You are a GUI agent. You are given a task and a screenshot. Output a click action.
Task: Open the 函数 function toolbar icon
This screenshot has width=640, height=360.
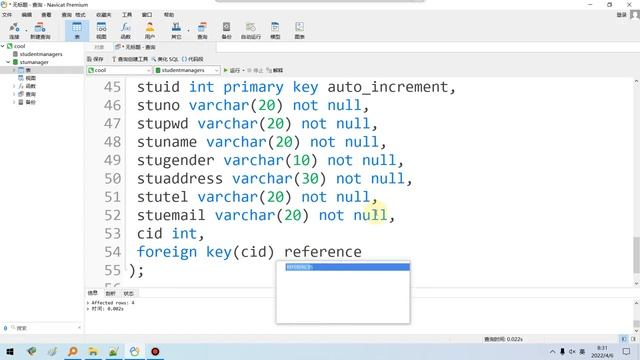(x=125, y=31)
